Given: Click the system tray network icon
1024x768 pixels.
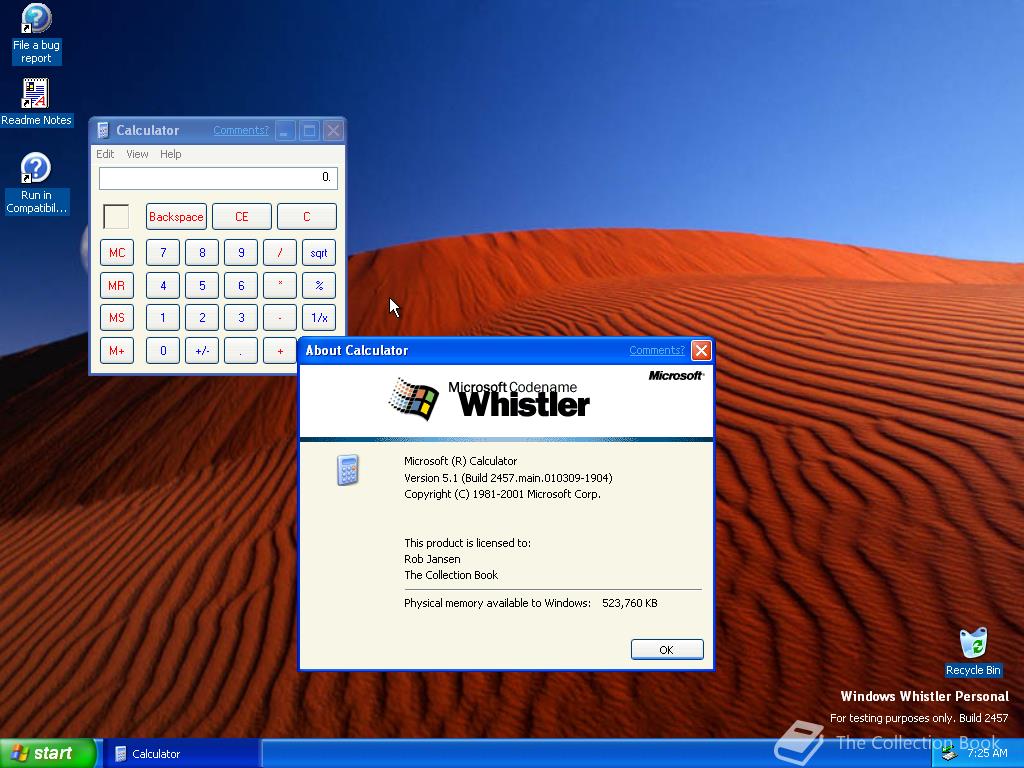Looking at the screenshot, I should pos(950,754).
